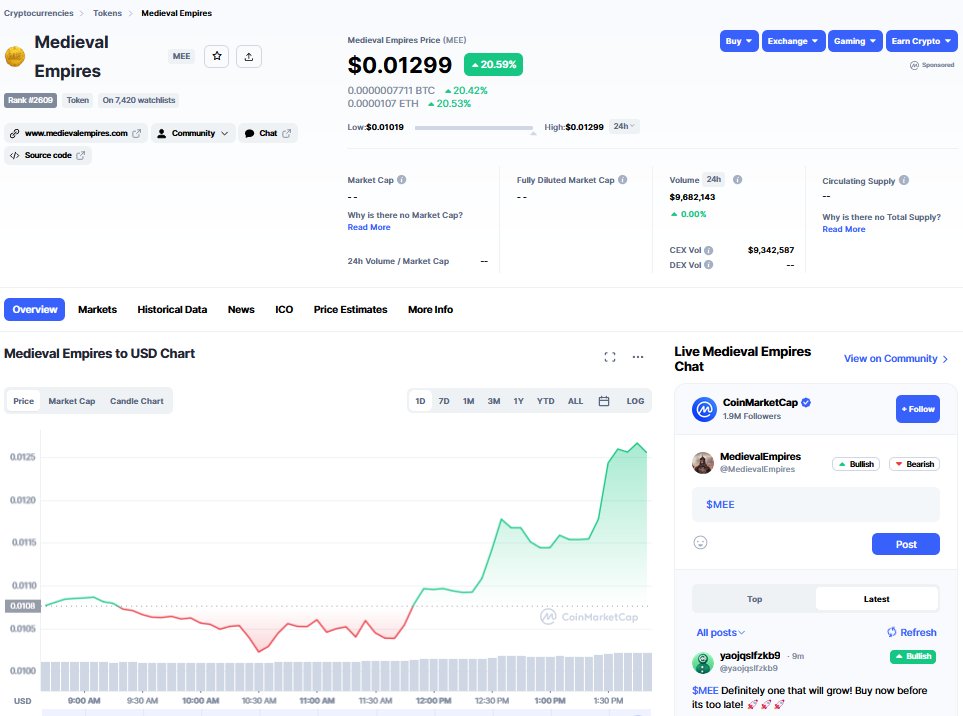Change the 24h low/high range dropdown
The image size is (963, 716).
coord(624,126)
